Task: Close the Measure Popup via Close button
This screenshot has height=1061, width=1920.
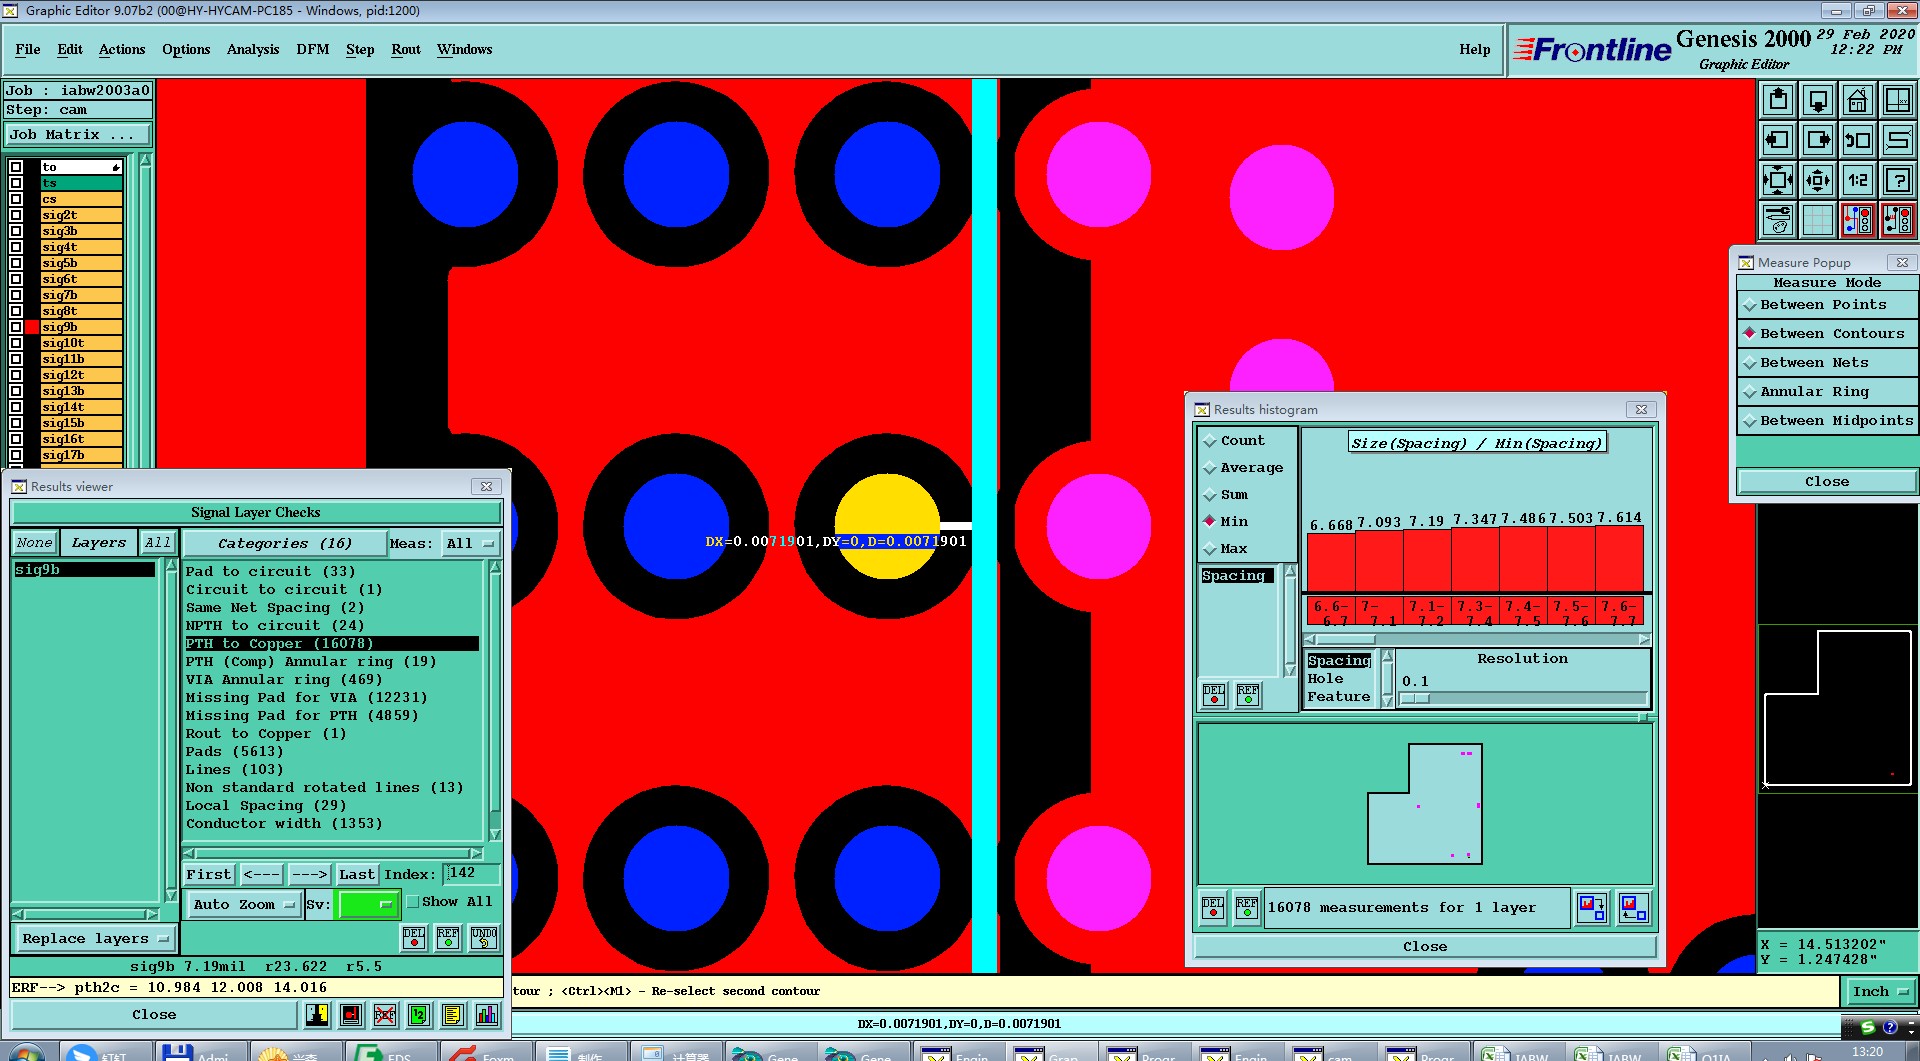Action: point(1827,482)
